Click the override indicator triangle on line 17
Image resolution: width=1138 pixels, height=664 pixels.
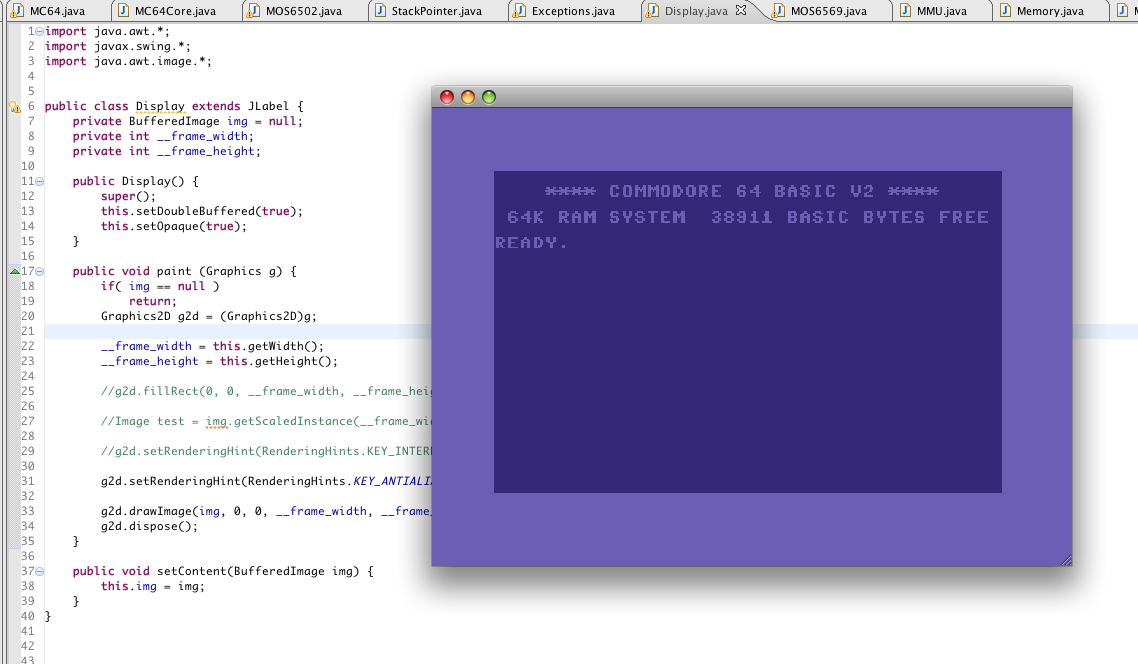(15, 271)
